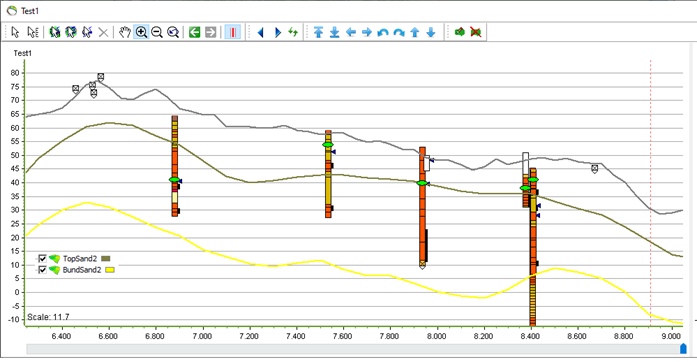Image resolution: width=697 pixels, height=362 pixels.
Task: Select the pointer-with-list selection tool
Action: tap(32, 32)
